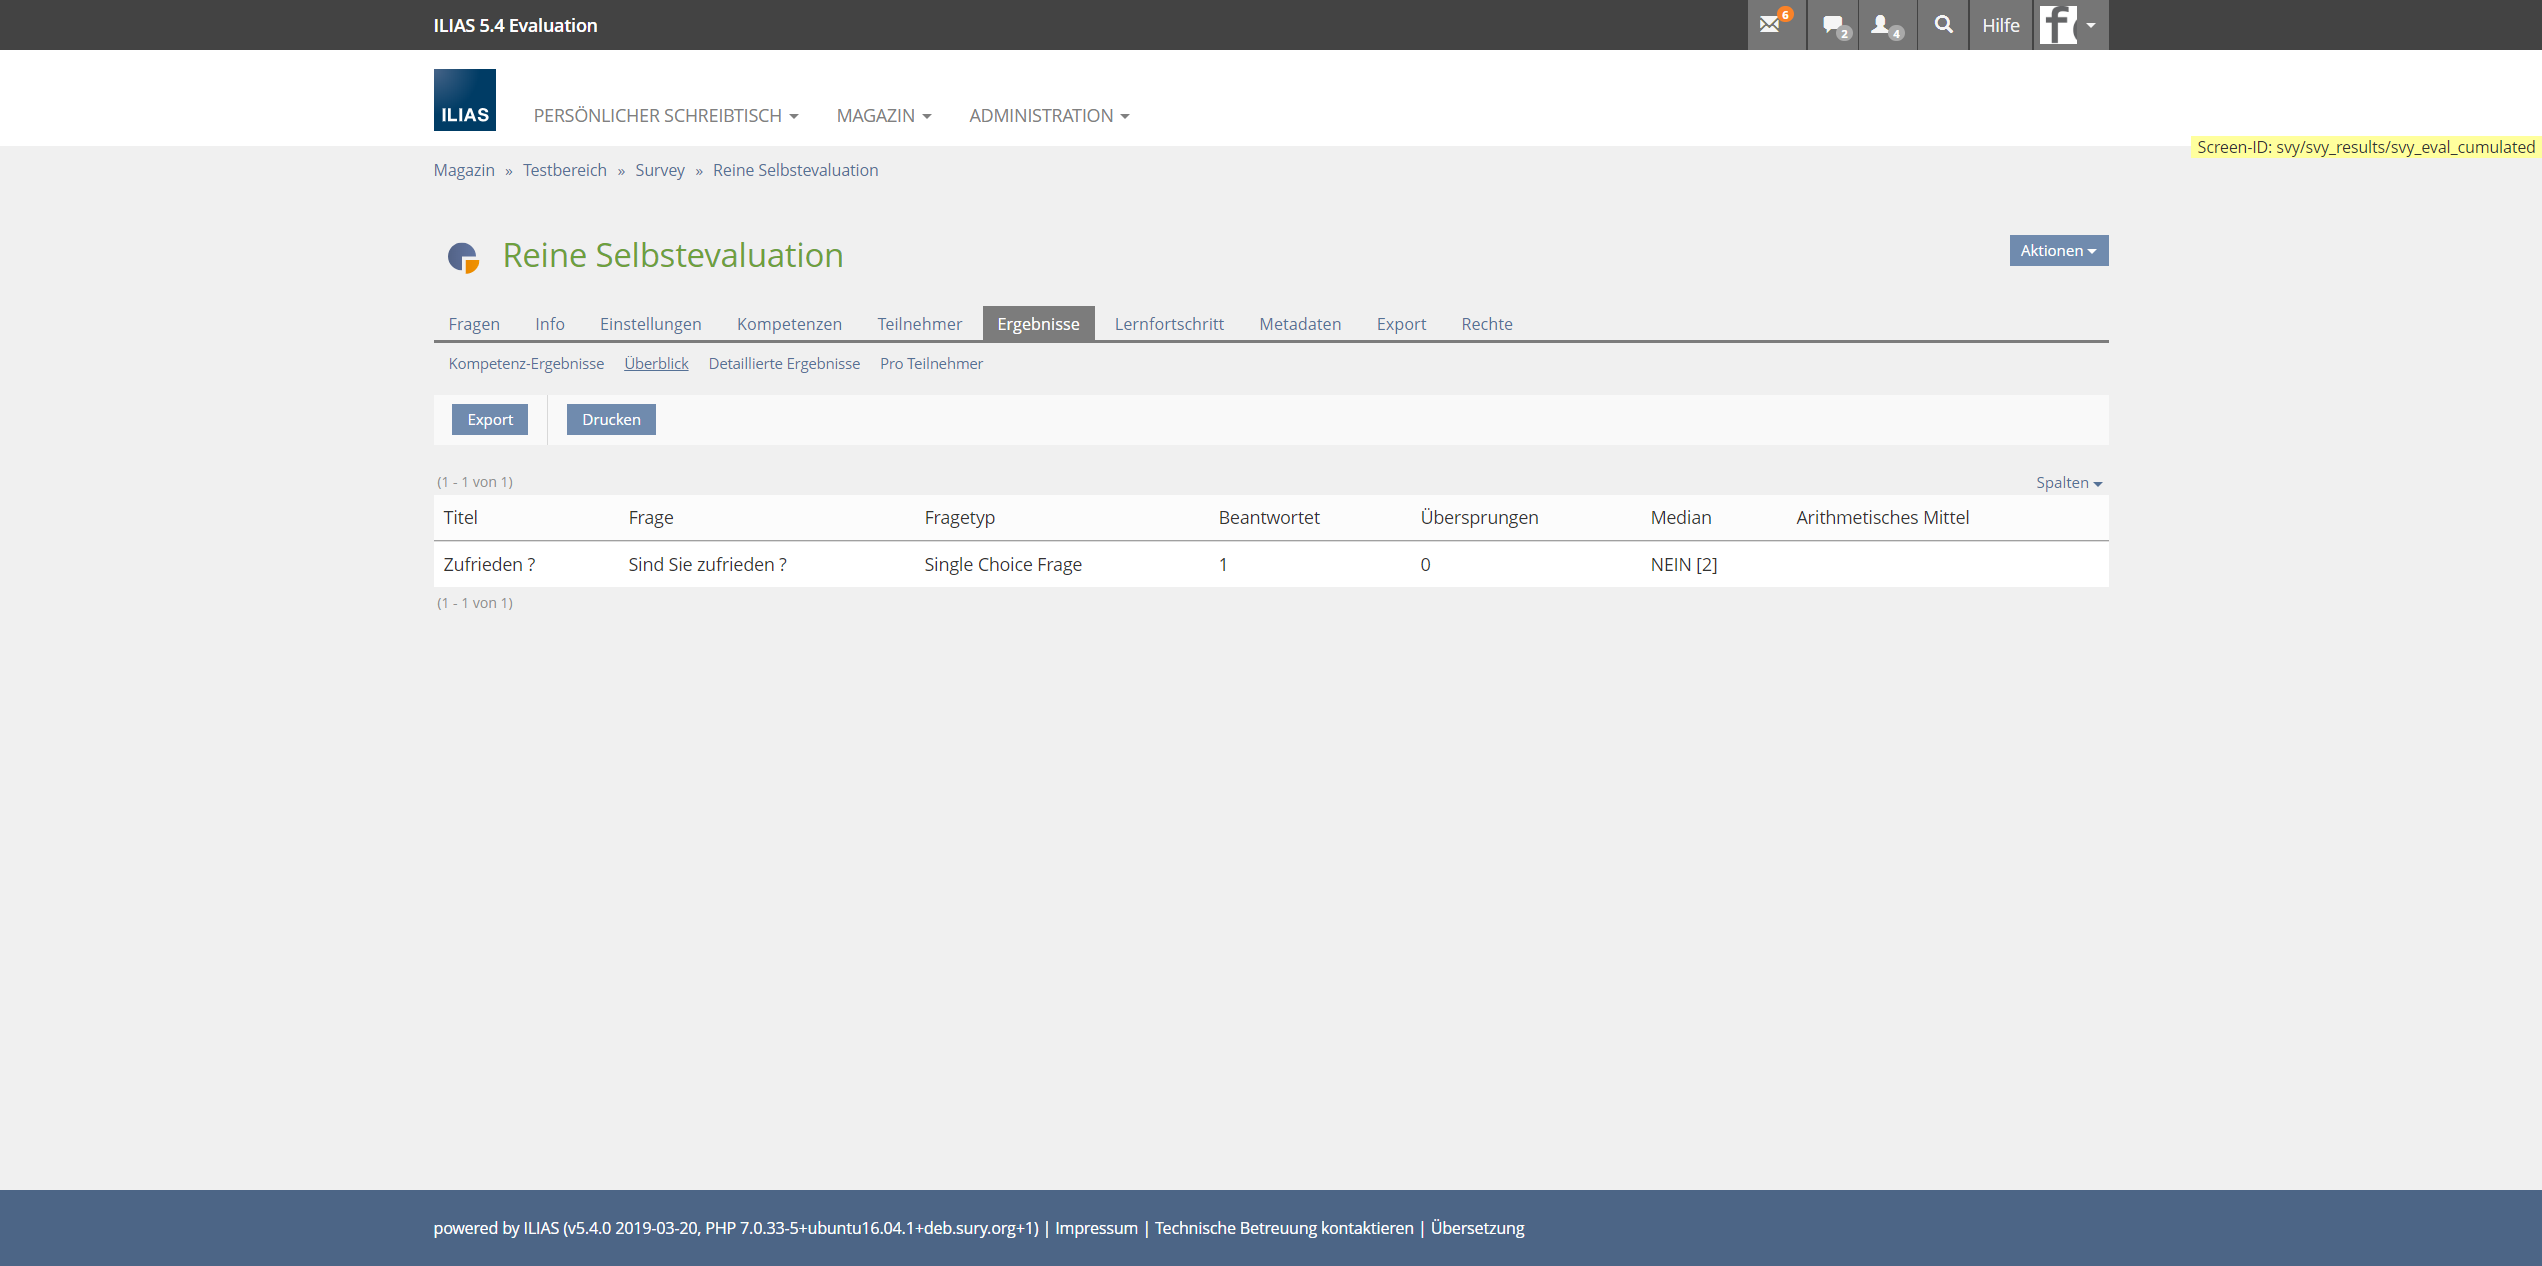
Task: Expand Persönlicher Schreibtisch menu
Action: pos(665,116)
